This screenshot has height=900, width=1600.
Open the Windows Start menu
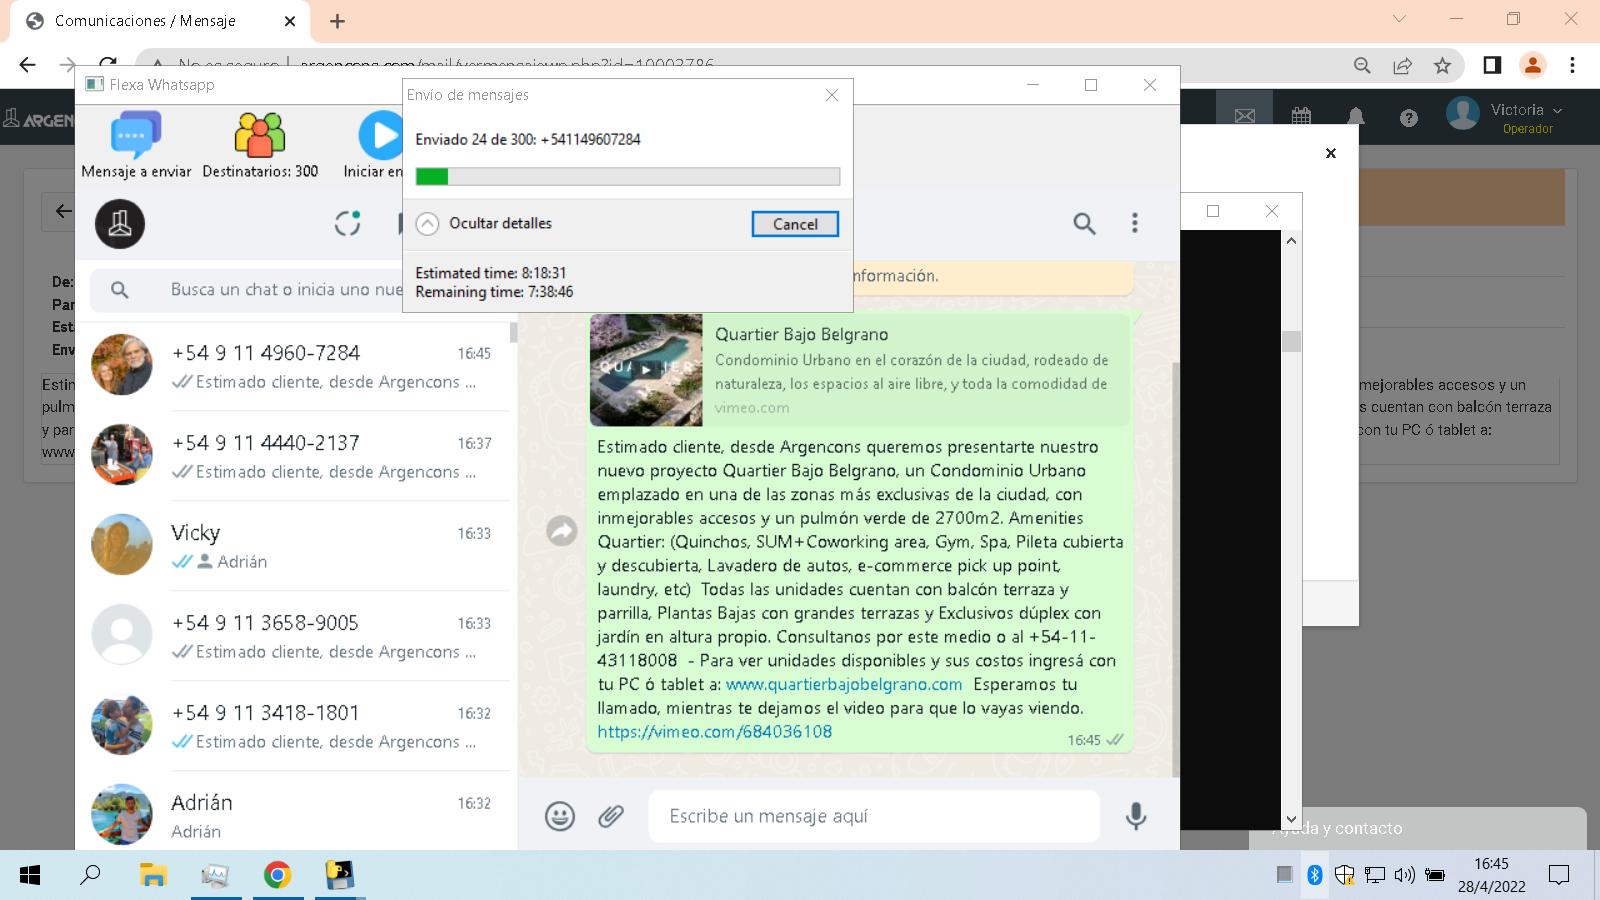click(x=30, y=875)
